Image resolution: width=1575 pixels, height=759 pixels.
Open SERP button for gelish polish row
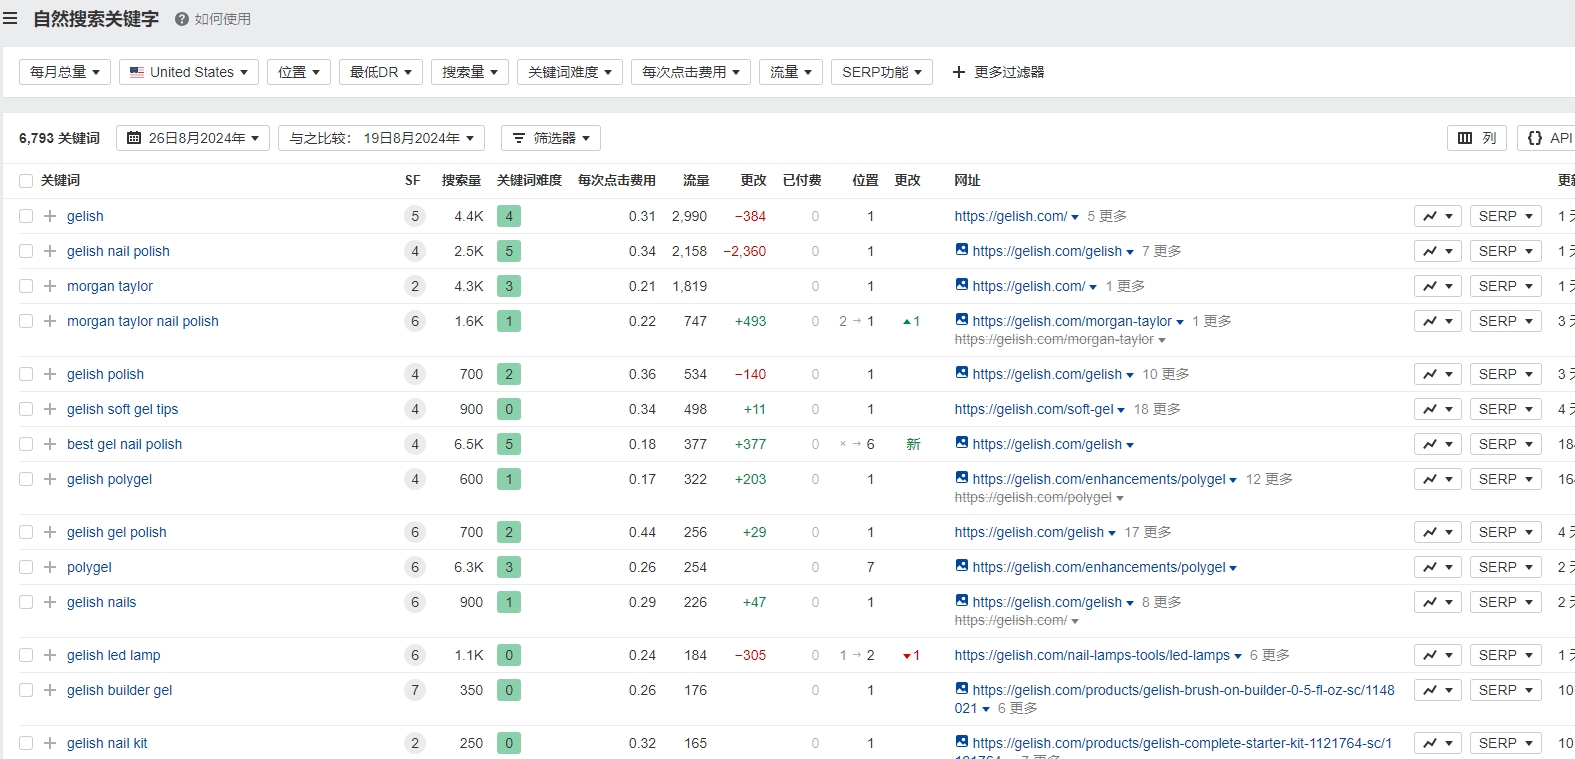[1506, 374]
